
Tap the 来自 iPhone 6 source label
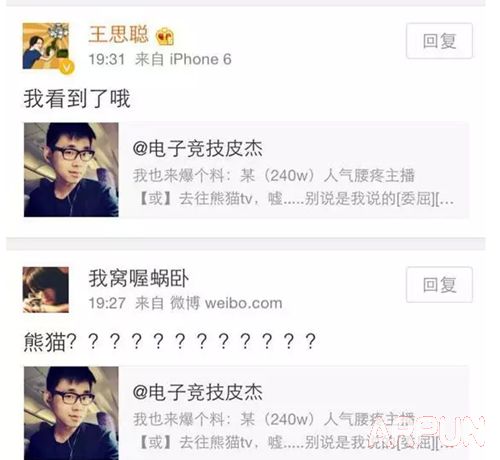pyautogui.click(x=183, y=59)
